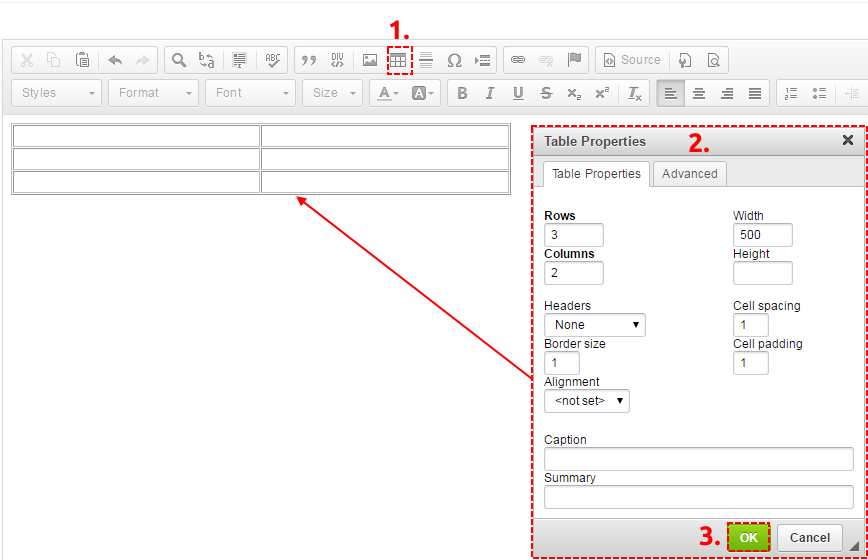The width and height of the screenshot is (868, 560).
Task: Click the Block Quote icon
Action: (309, 60)
